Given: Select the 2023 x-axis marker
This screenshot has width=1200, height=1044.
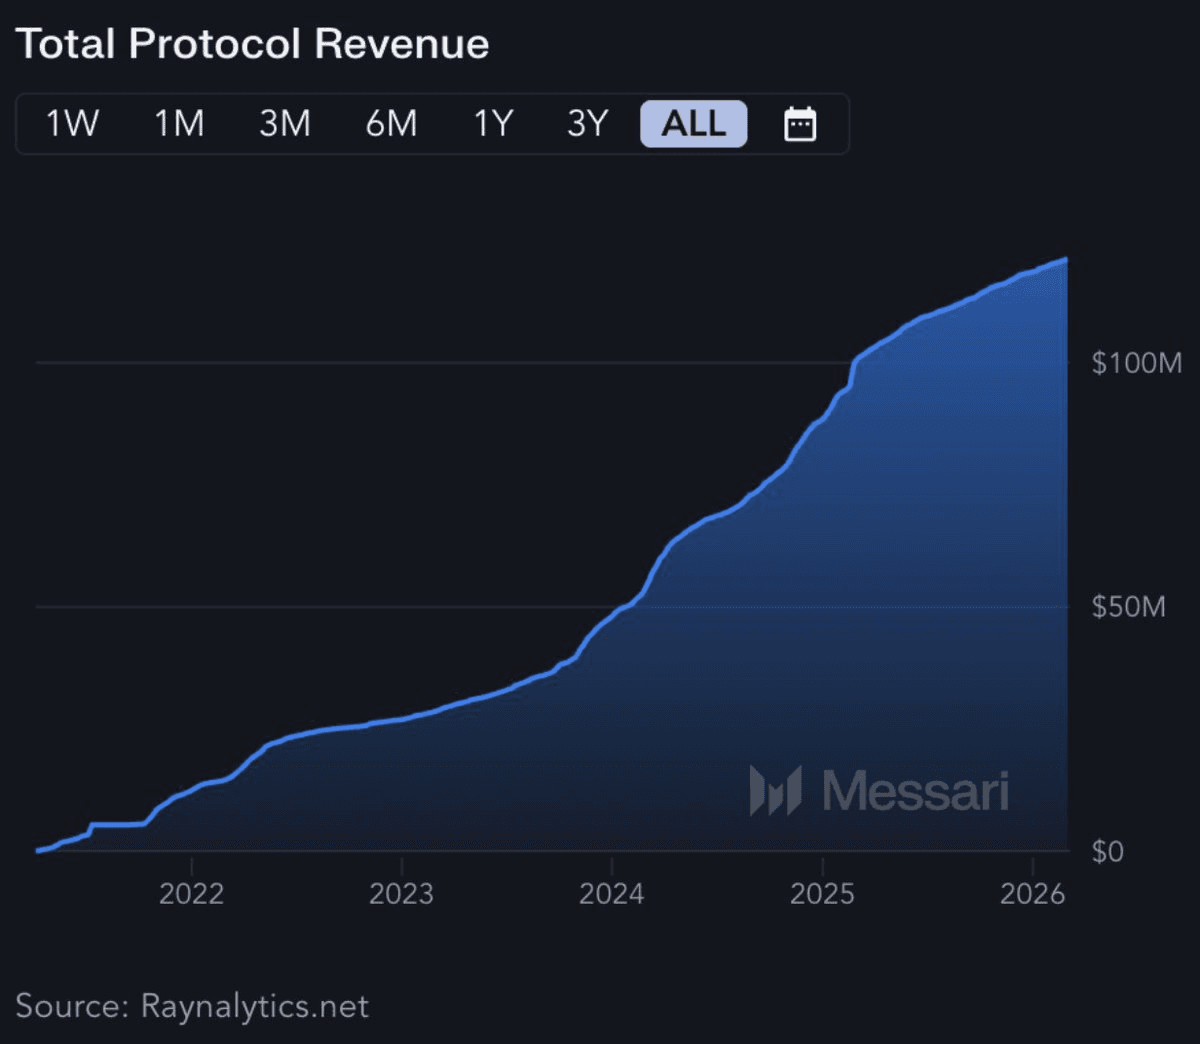Looking at the screenshot, I should 401,893.
